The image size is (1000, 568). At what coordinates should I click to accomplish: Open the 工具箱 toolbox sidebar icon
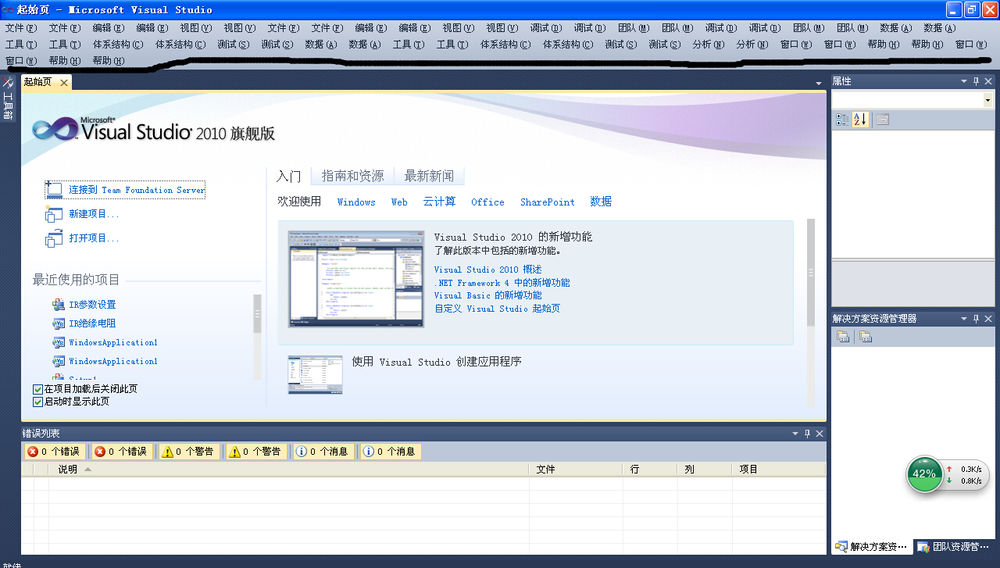tap(8, 98)
